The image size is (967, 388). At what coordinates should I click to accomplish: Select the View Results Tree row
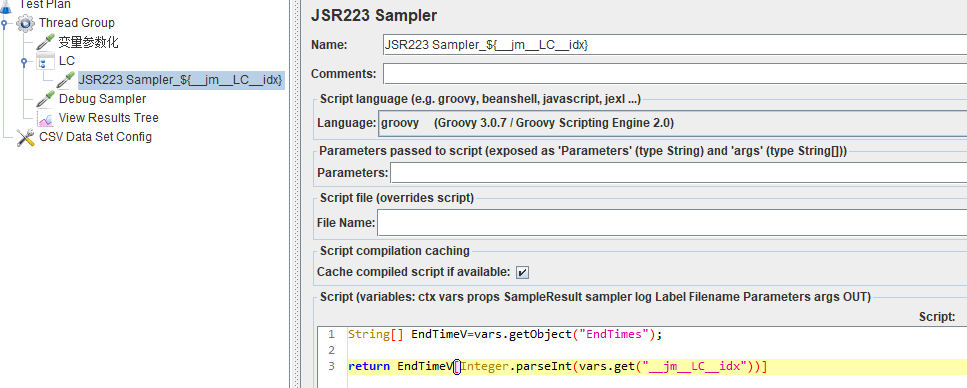pos(109,118)
